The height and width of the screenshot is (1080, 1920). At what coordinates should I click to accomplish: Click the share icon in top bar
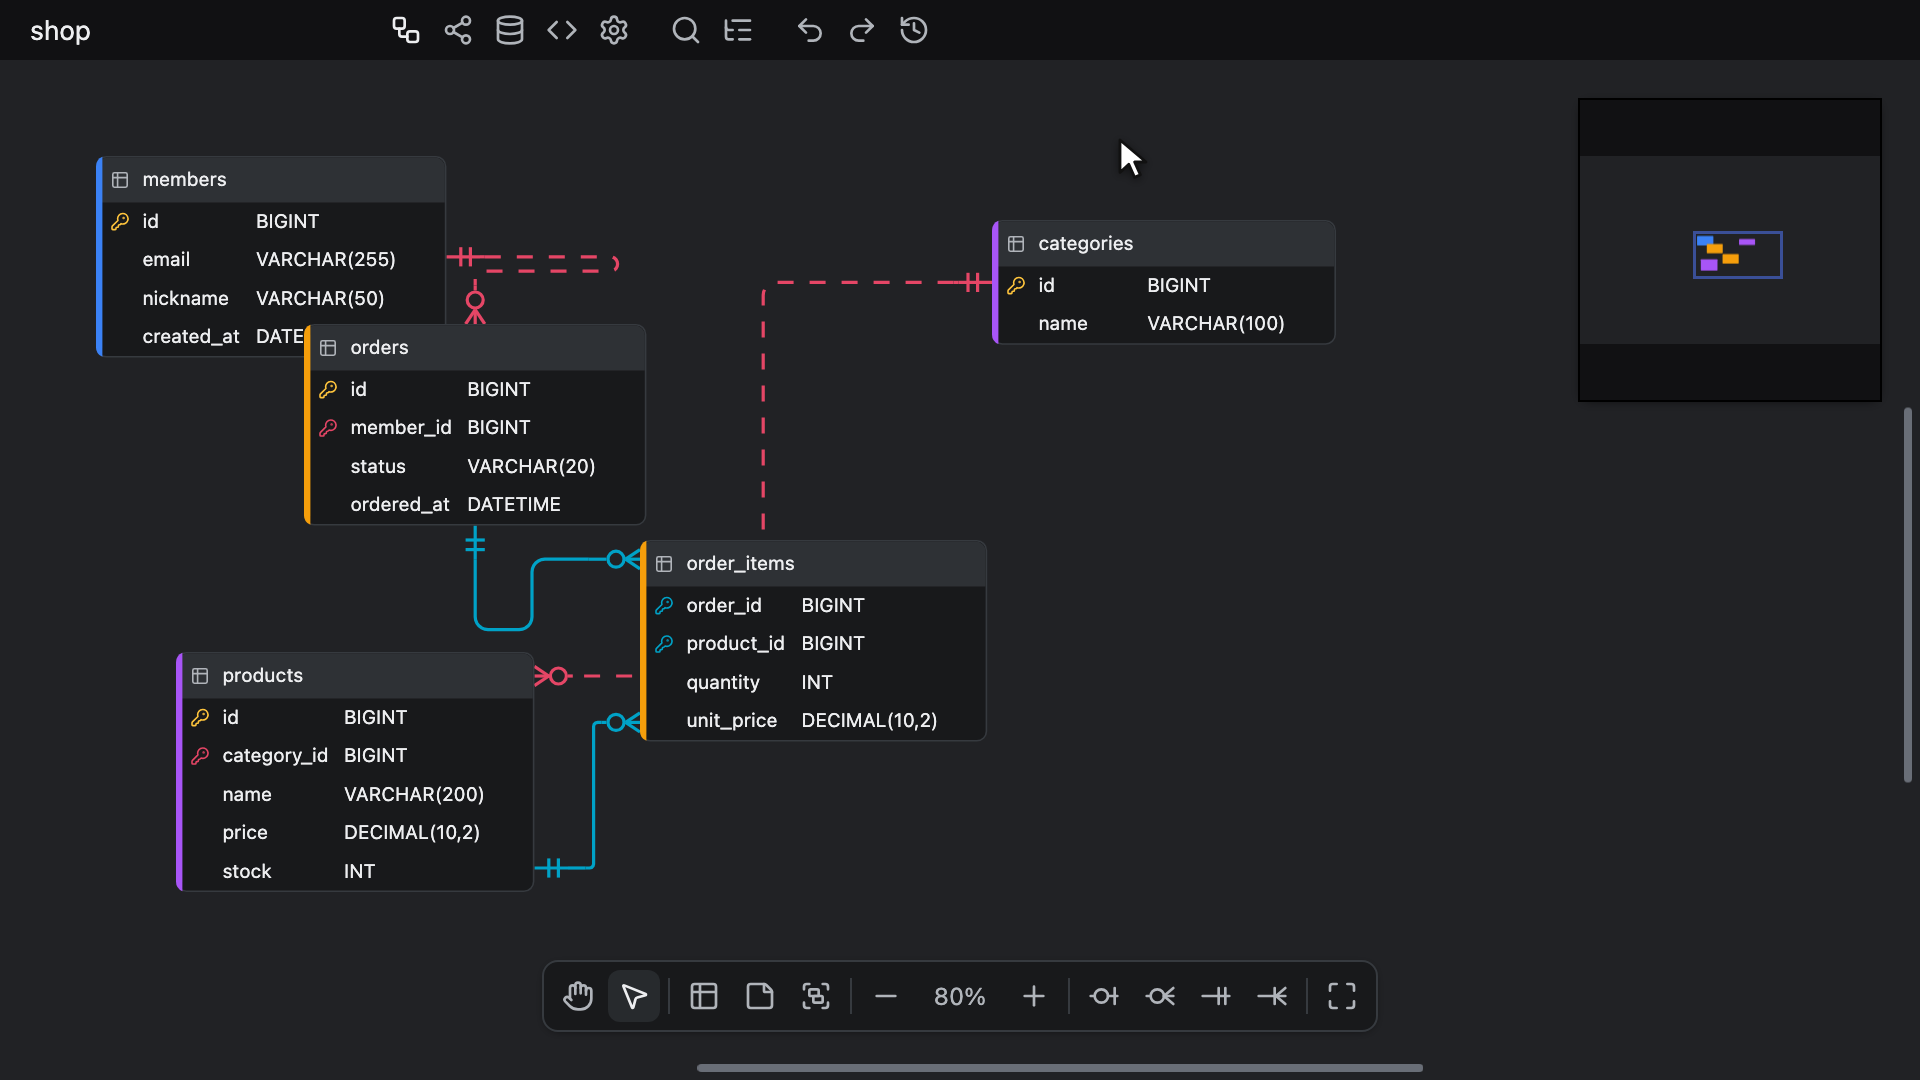(x=458, y=30)
